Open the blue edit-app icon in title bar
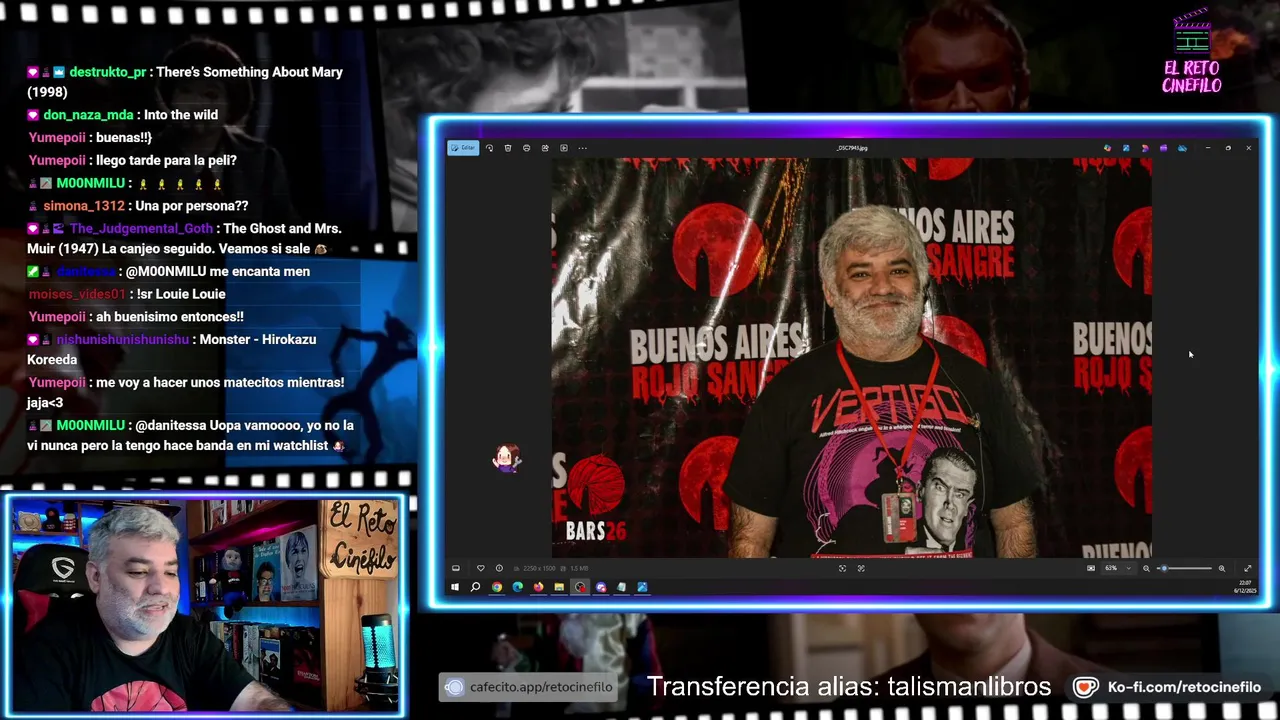The image size is (1280, 720). click(1126, 148)
